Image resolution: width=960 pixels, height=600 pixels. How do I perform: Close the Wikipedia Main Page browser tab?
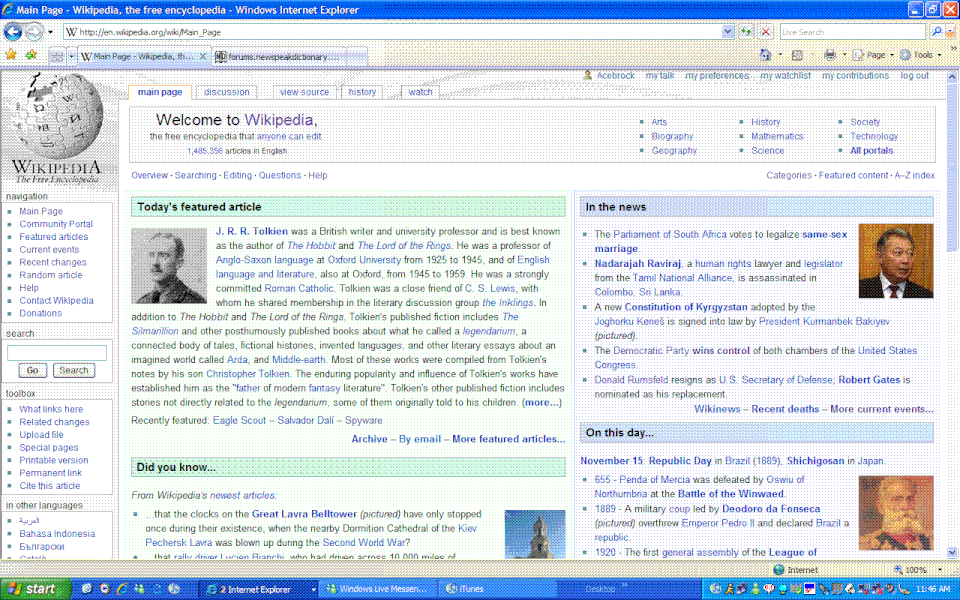[x=202, y=57]
